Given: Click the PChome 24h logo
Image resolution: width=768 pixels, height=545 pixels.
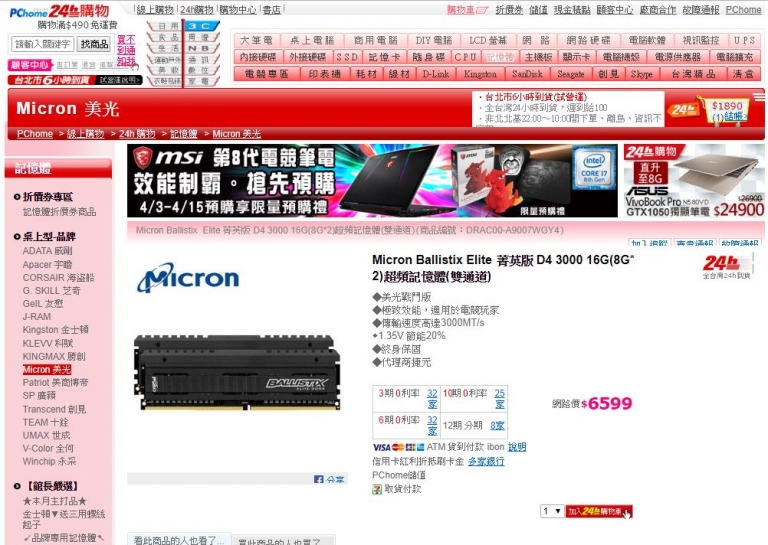Looking at the screenshot, I should [x=59, y=11].
